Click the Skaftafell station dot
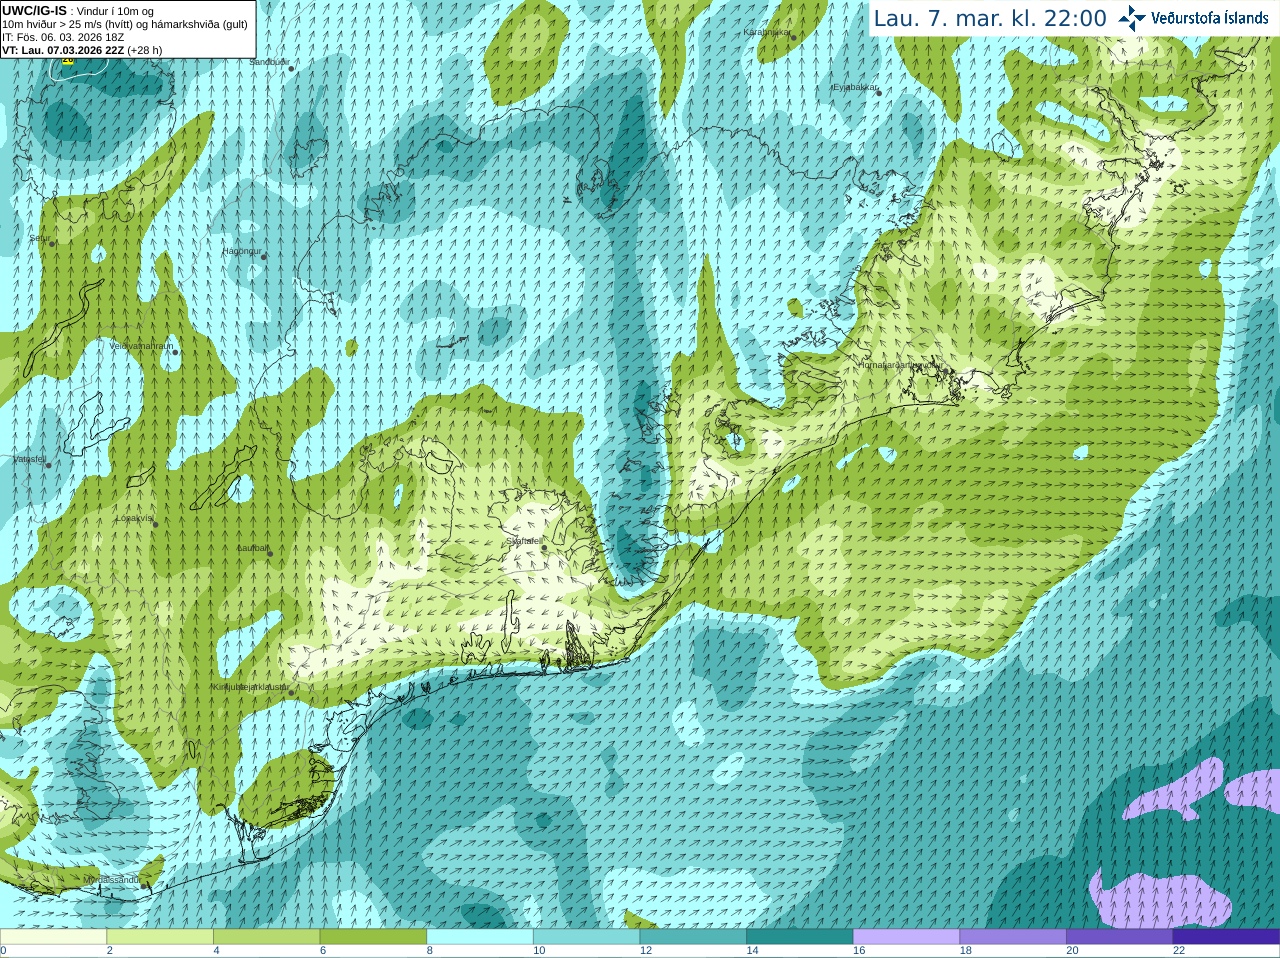Screen dimensions: 1280x958 tap(544, 547)
